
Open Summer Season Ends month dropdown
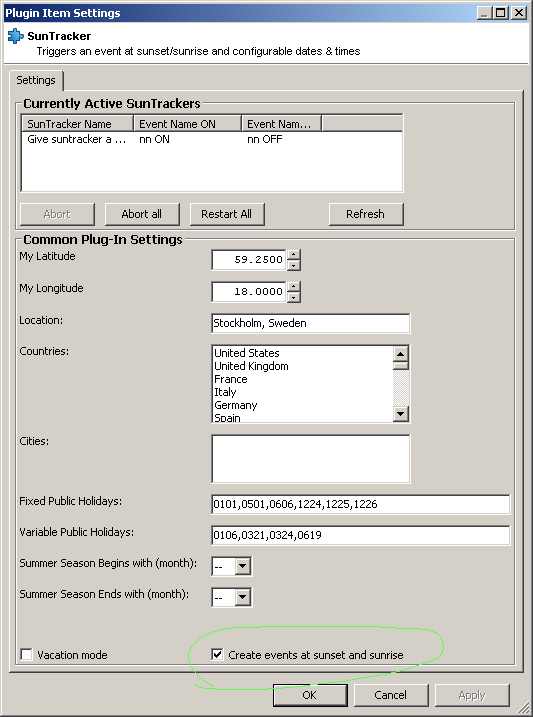(x=242, y=597)
